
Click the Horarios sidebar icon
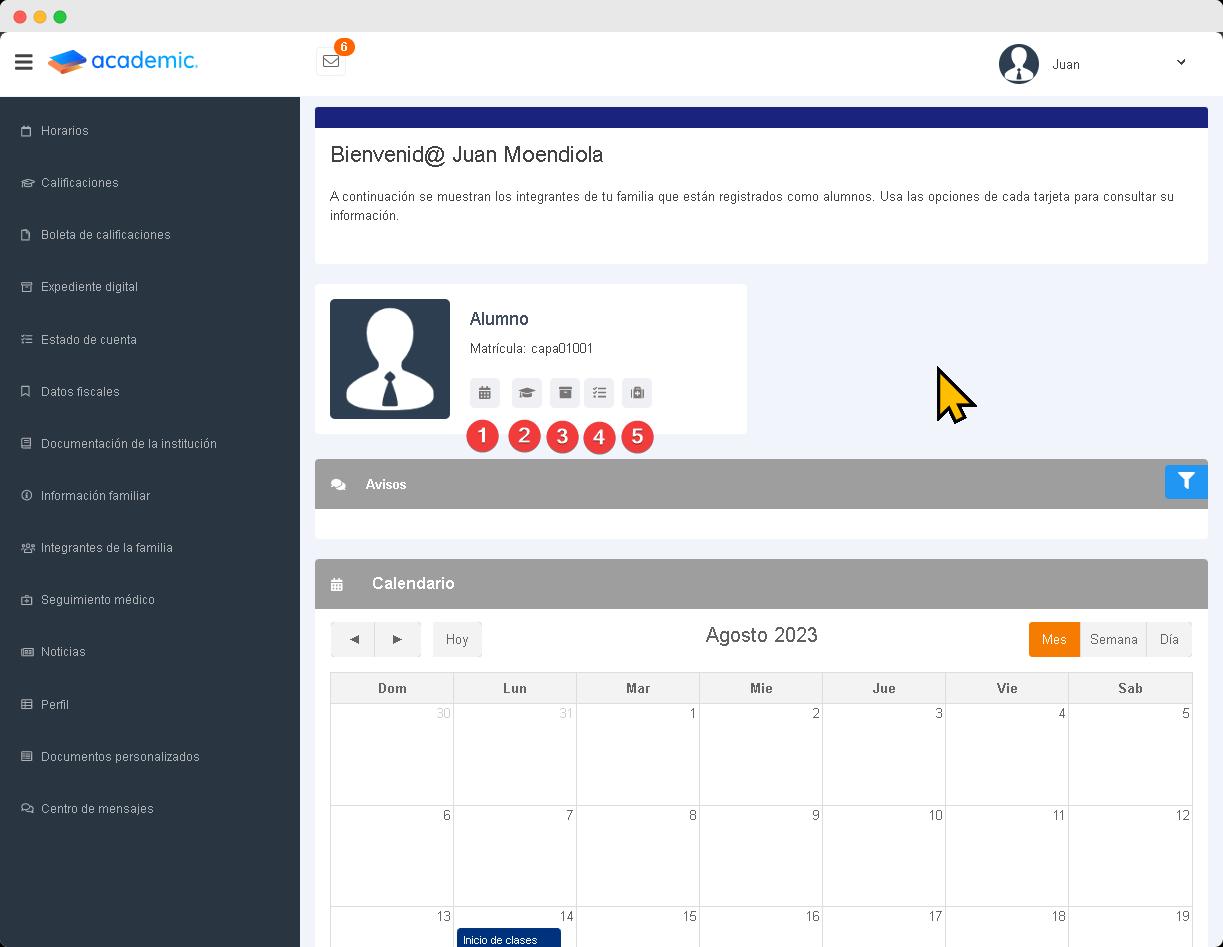tap(26, 131)
